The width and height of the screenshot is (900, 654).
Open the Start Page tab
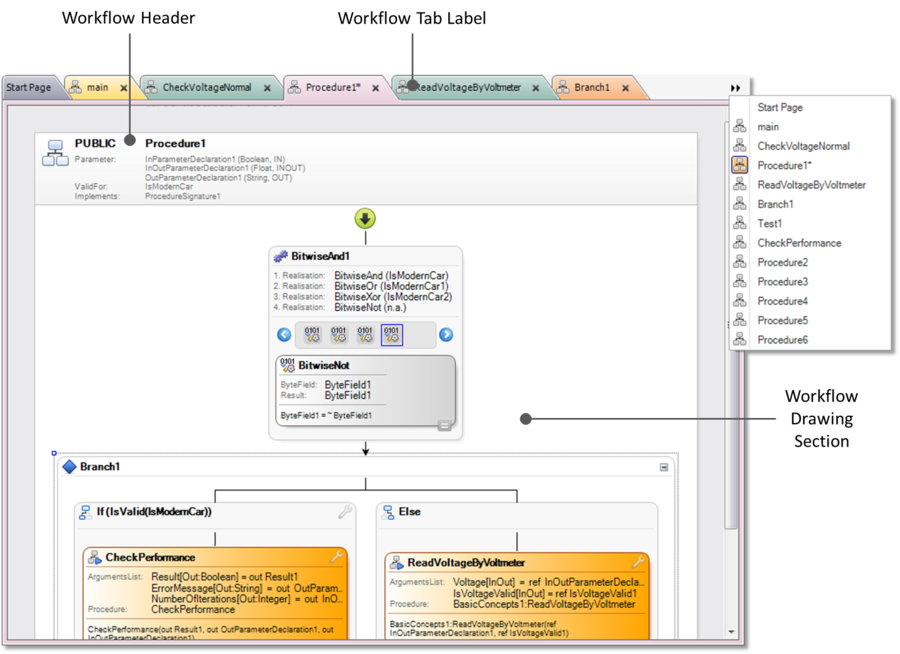click(x=28, y=88)
